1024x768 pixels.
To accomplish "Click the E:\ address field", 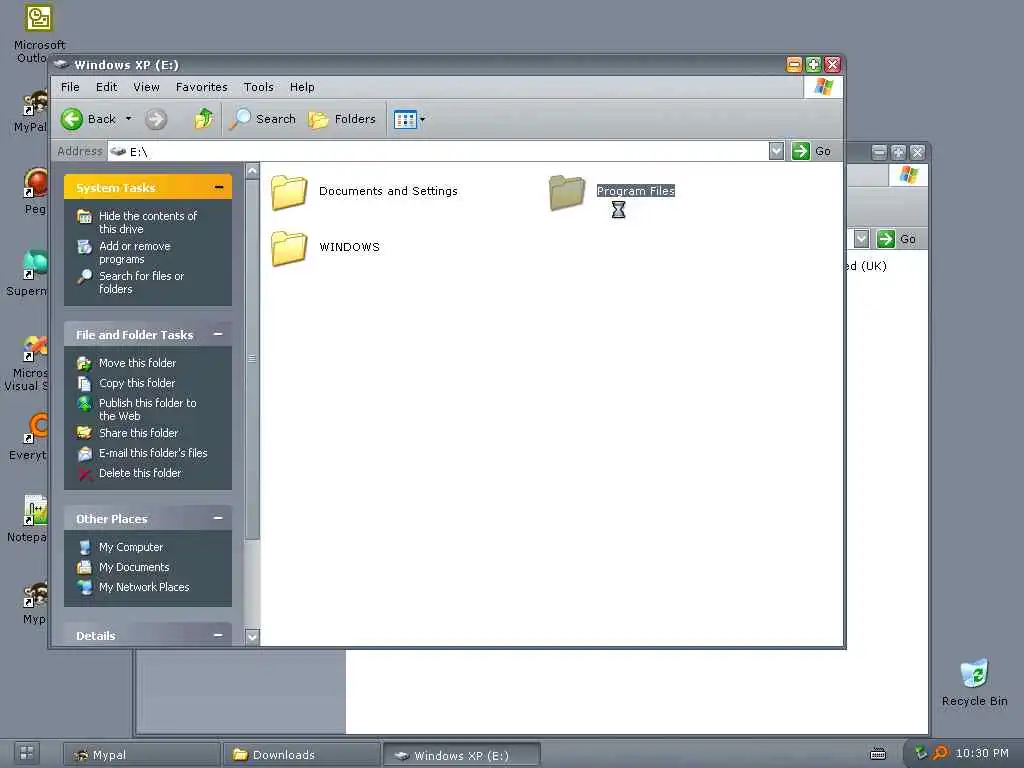I will [x=439, y=152].
